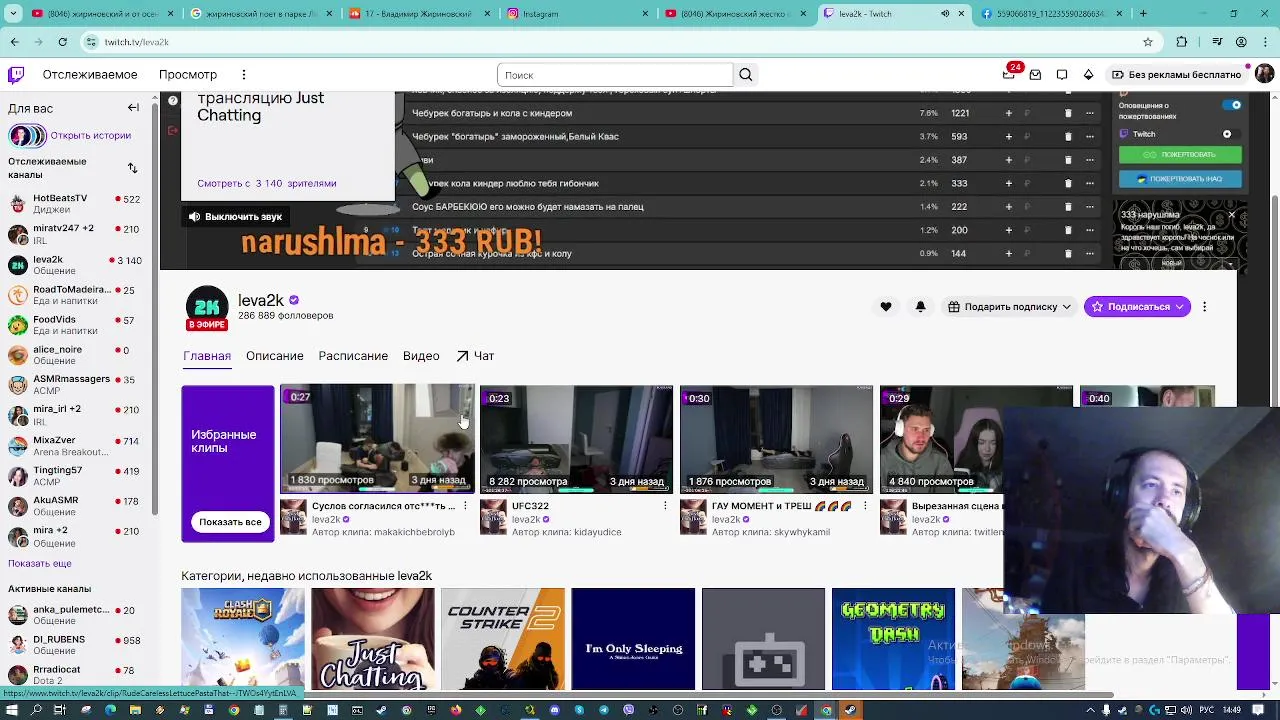Open the Чат pop-out tab
Screen dimensions: 1280x720
click(x=476, y=356)
